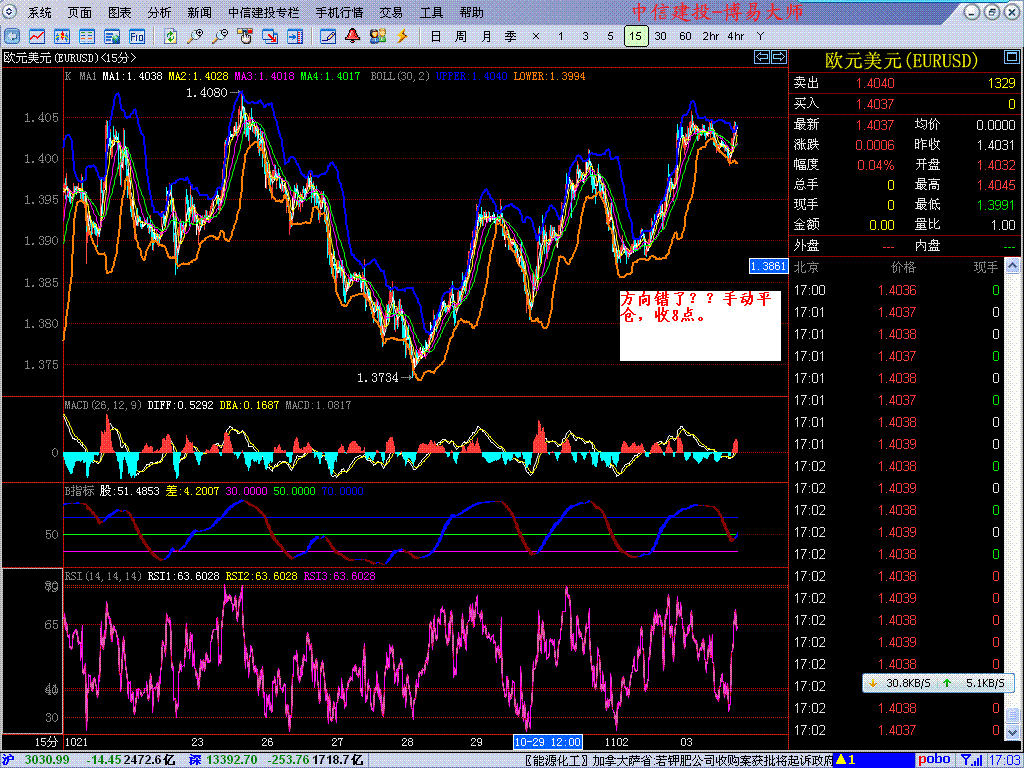Screen dimensions: 1024x768
Task: Open the quote list table icon
Action: click(87, 36)
